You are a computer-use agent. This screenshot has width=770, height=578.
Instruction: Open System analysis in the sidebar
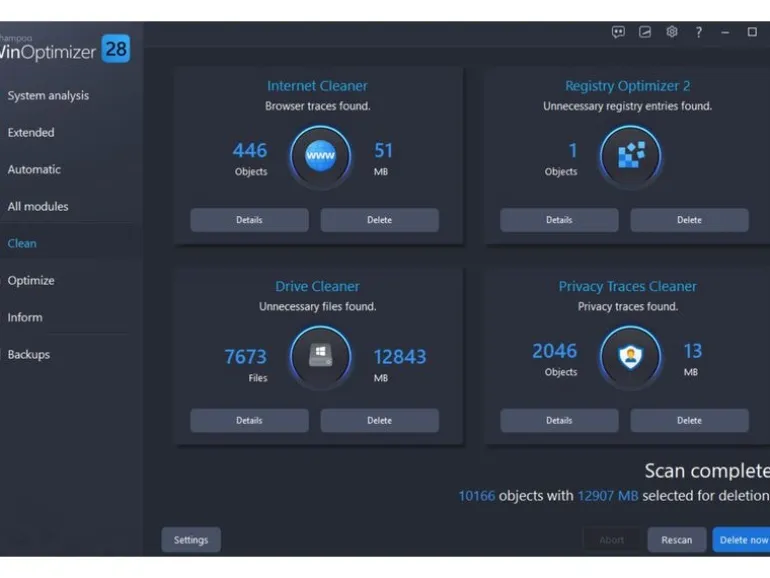coord(48,95)
